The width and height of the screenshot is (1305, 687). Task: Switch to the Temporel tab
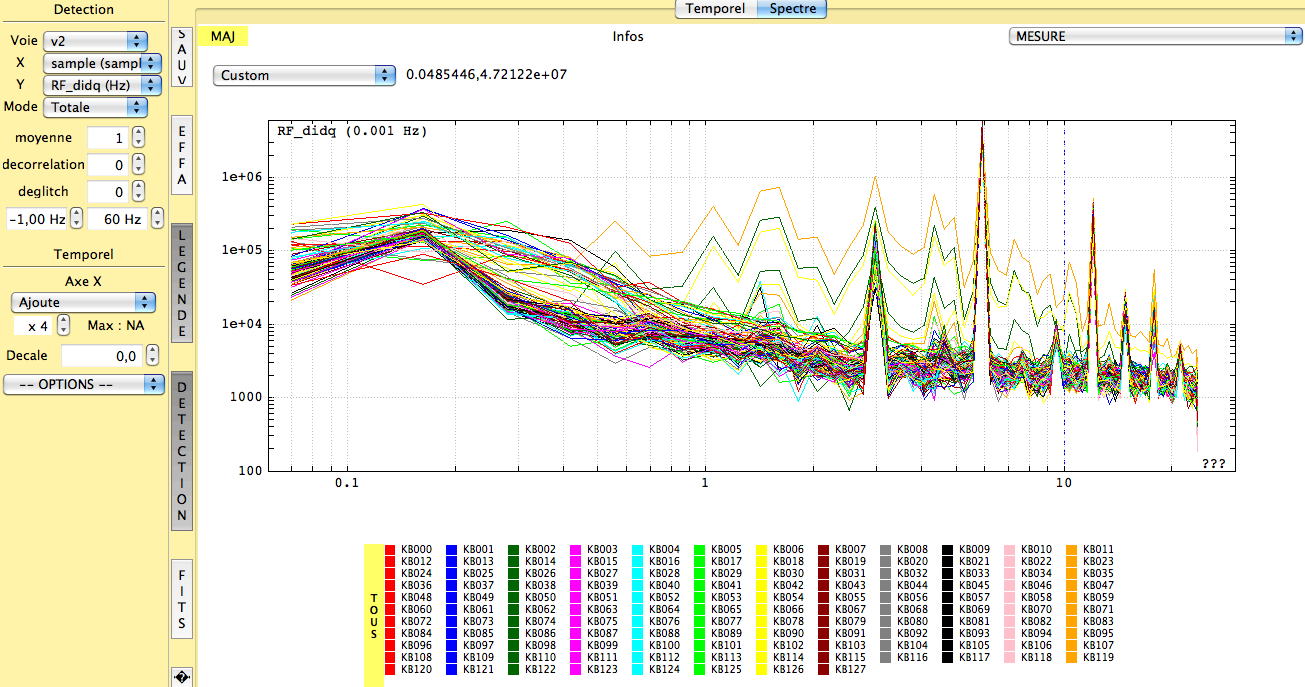point(715,9)
